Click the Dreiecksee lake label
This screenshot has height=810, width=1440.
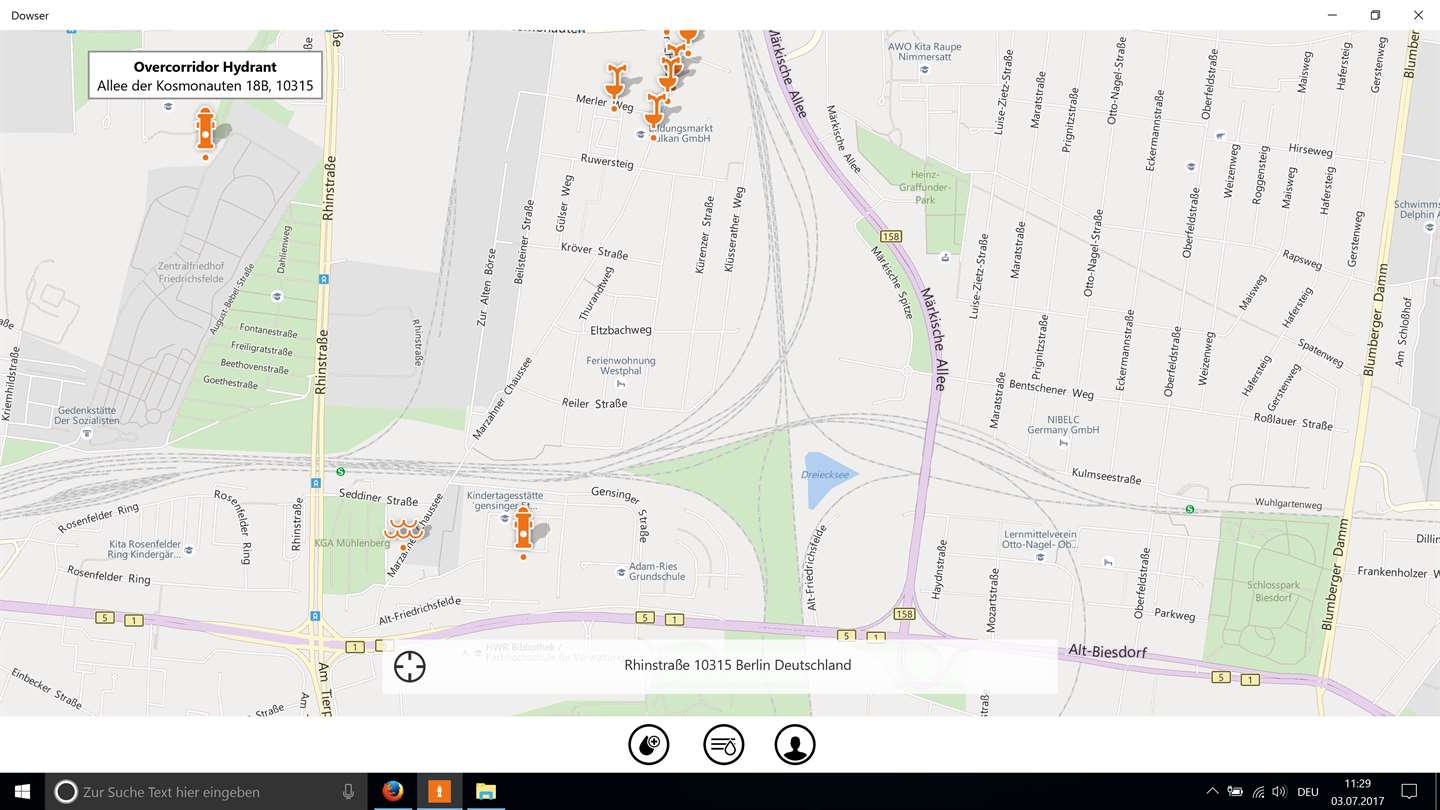tap(825, 476)
